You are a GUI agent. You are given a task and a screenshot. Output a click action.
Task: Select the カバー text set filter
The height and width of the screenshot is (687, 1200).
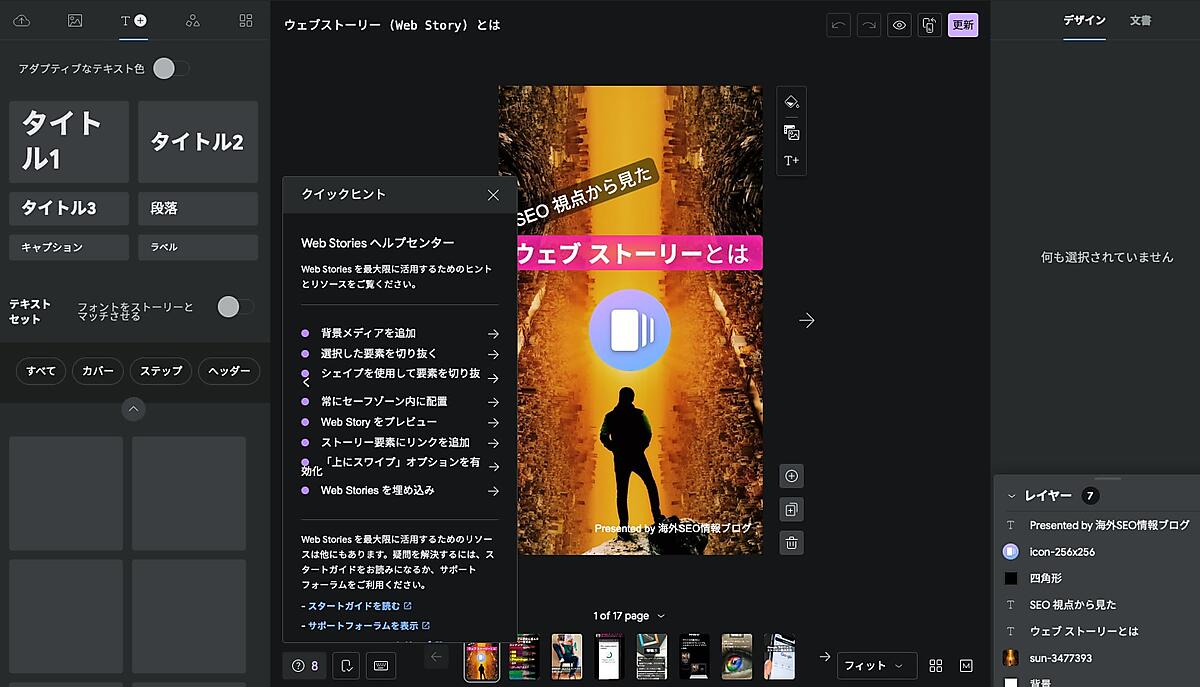click(98, 371)
